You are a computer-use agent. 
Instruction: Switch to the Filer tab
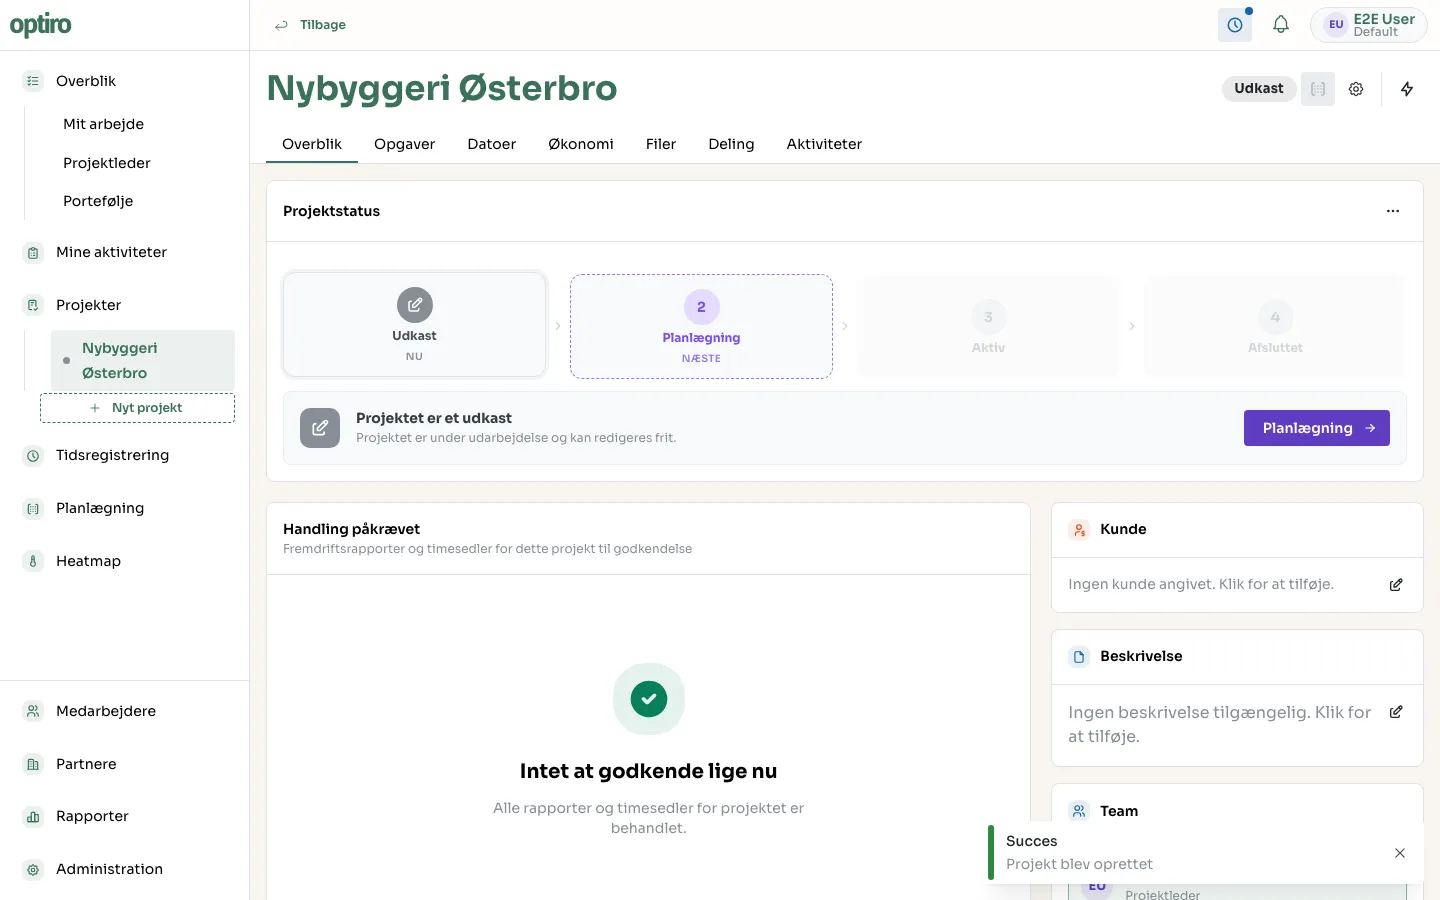pos(661,144)
